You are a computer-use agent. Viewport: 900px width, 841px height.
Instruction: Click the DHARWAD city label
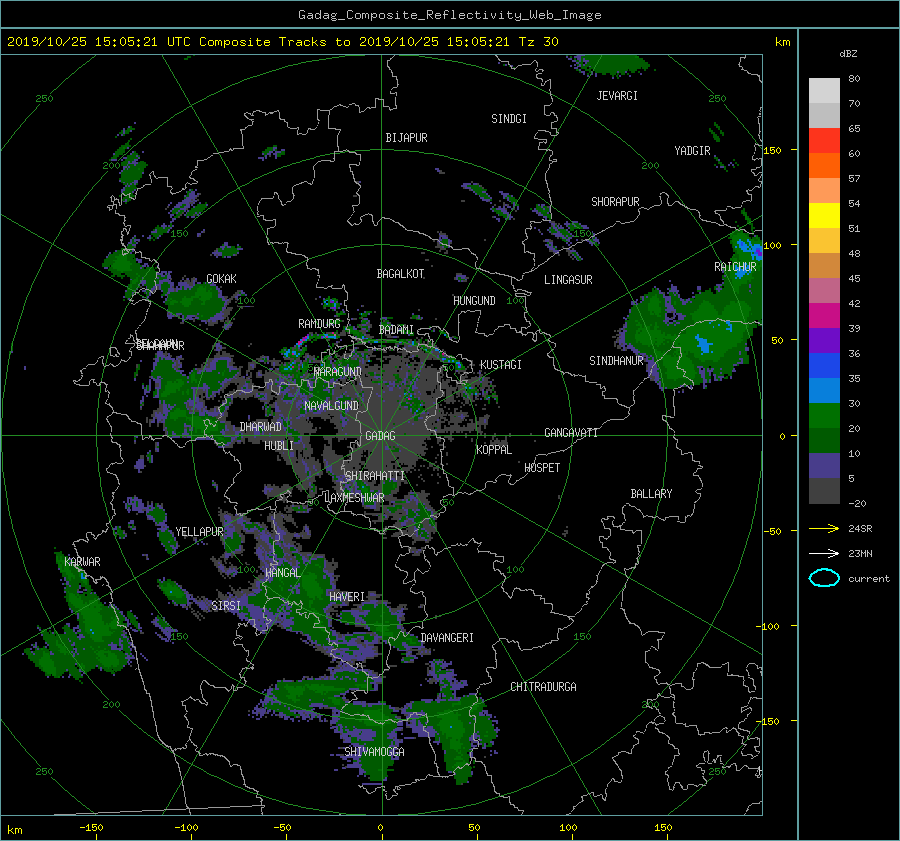click(x=261, y=427)
